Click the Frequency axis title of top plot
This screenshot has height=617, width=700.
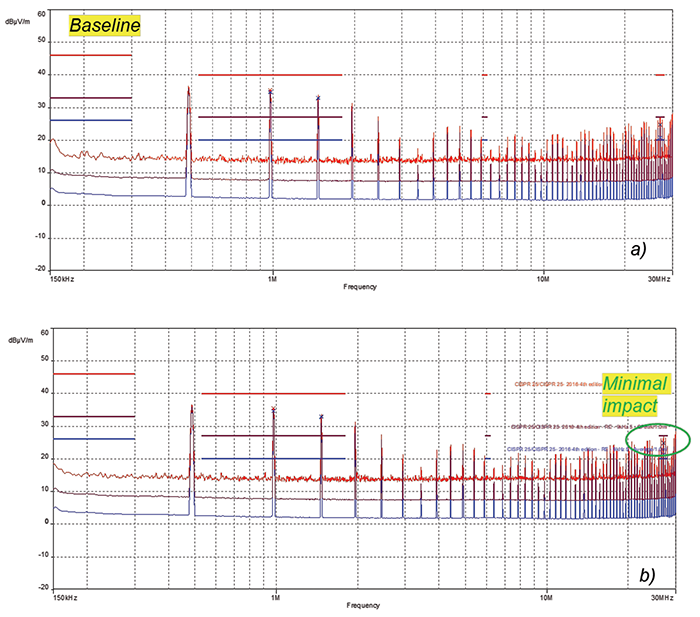361,287
